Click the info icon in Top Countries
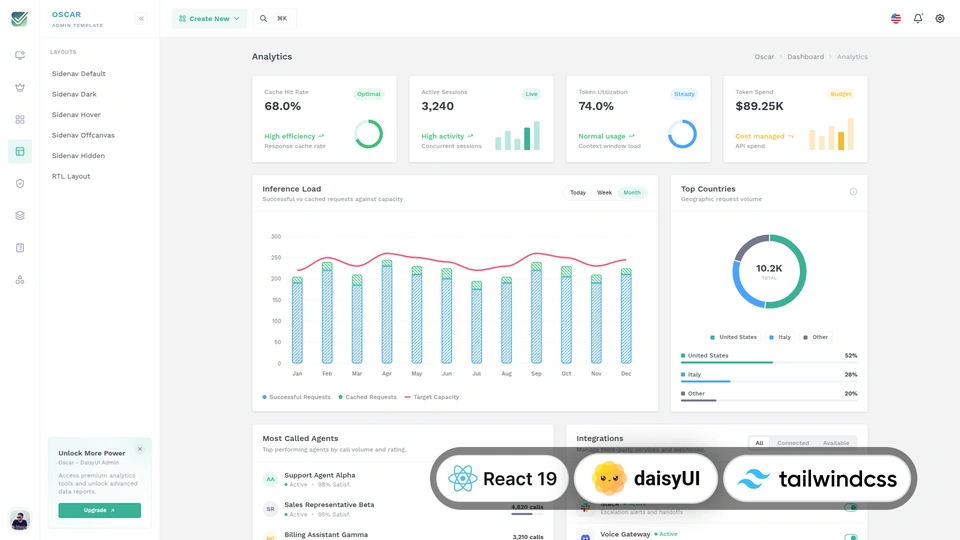The image size is (960, 540). coord(853,192)
